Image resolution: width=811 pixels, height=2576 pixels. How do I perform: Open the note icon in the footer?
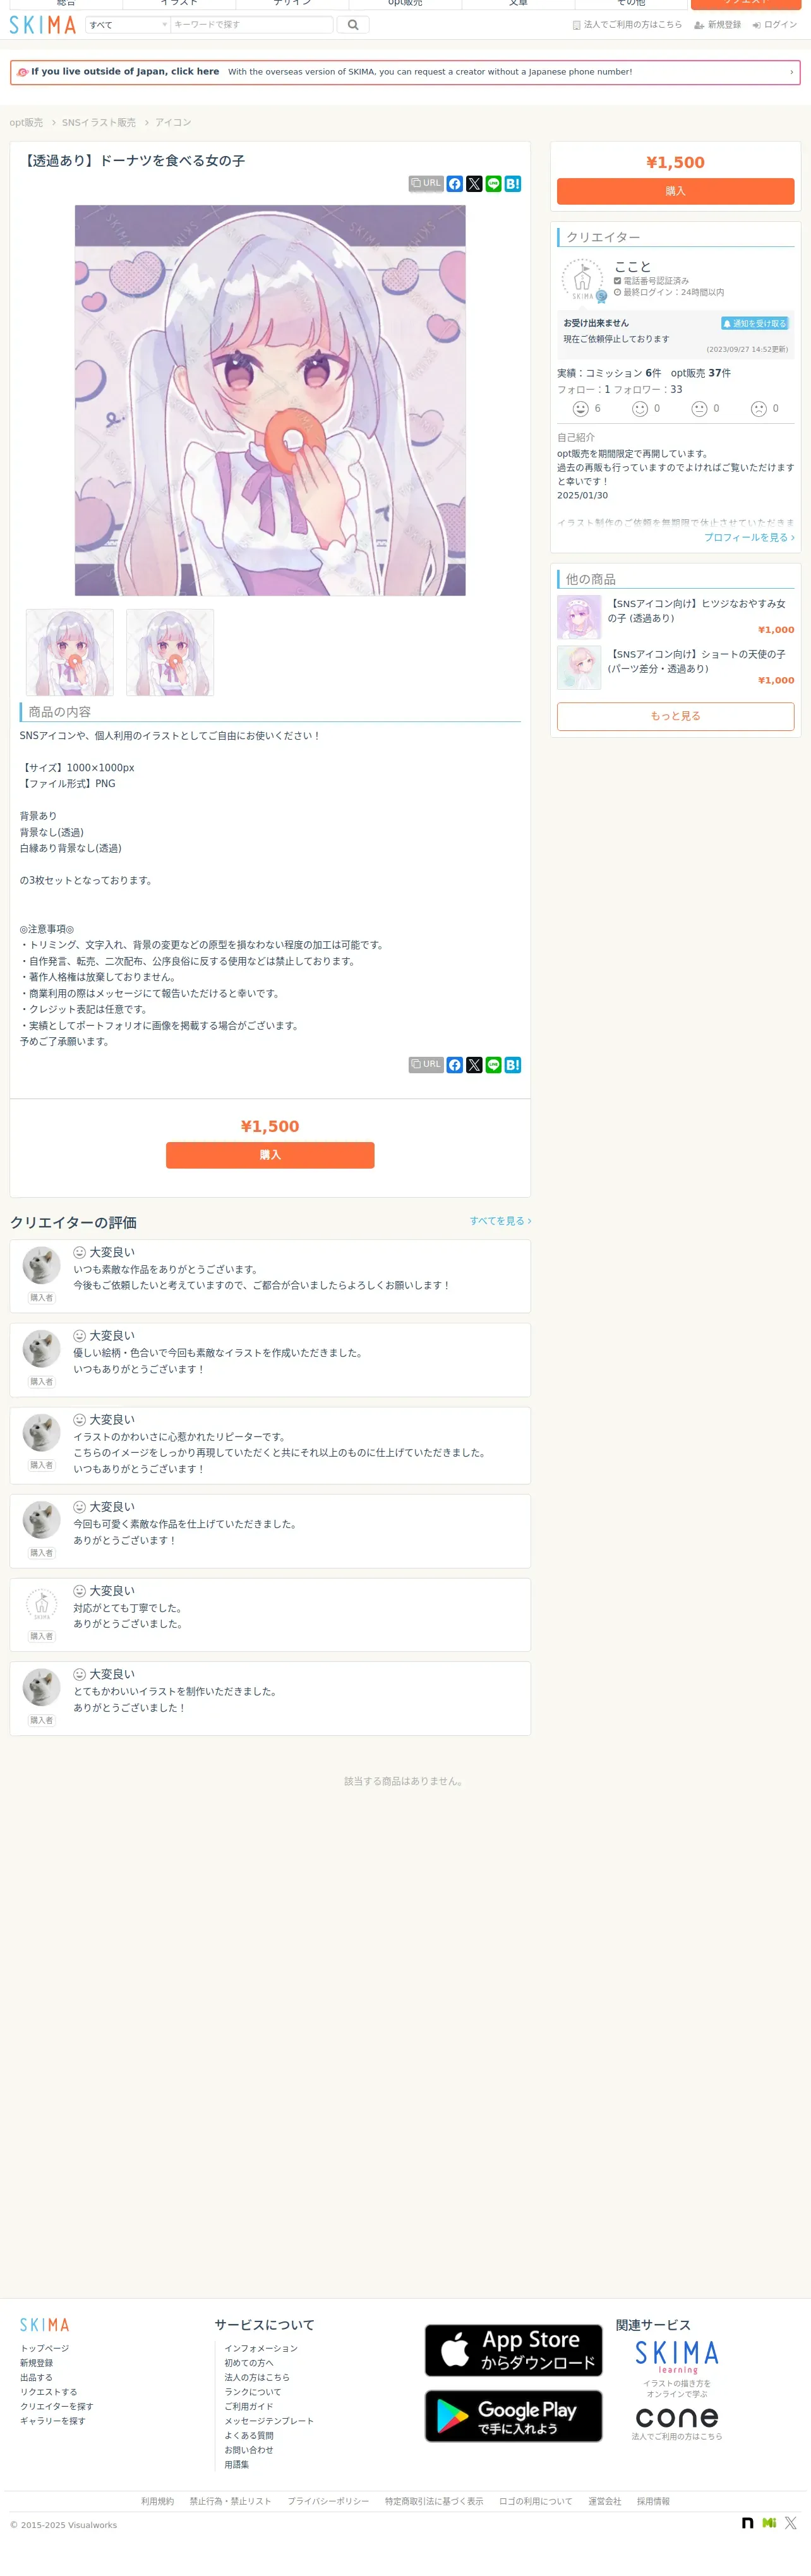click(x=747, y=2523)
